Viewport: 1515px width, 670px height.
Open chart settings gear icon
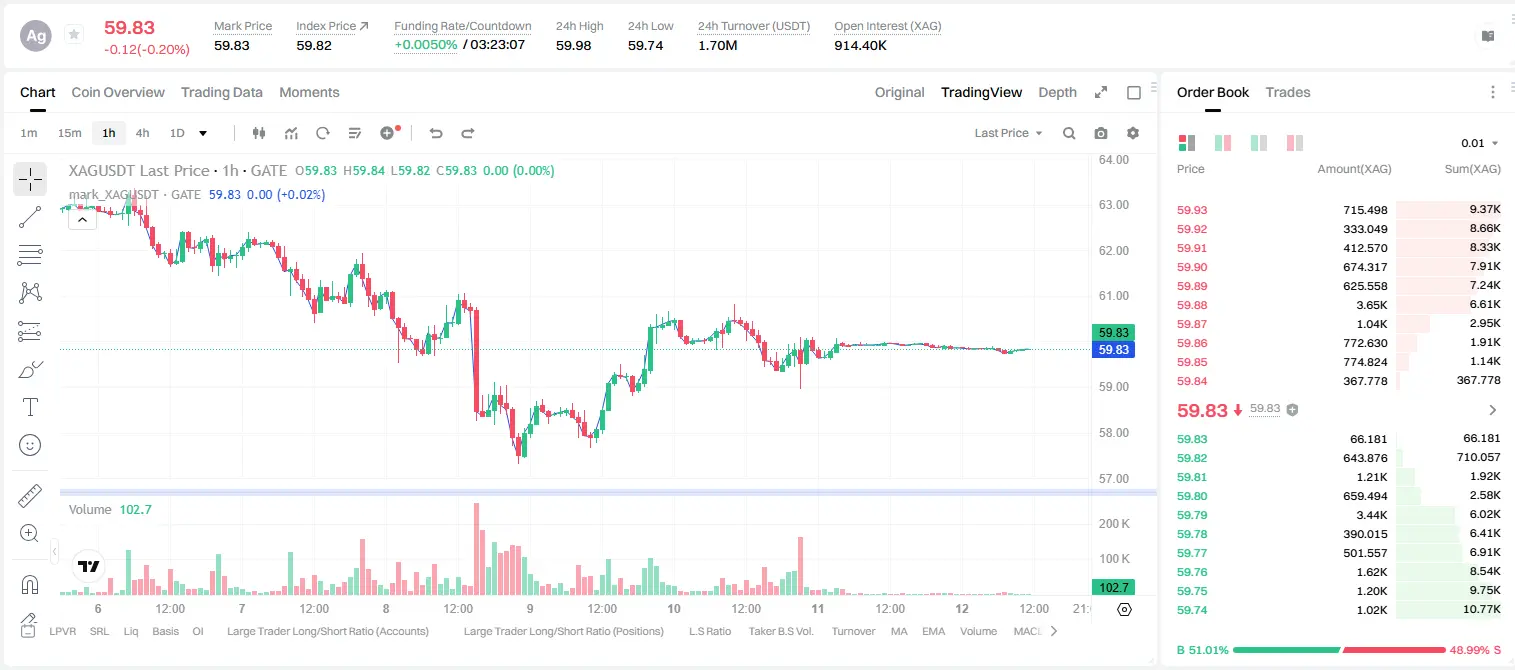[x=1133, y=133]
